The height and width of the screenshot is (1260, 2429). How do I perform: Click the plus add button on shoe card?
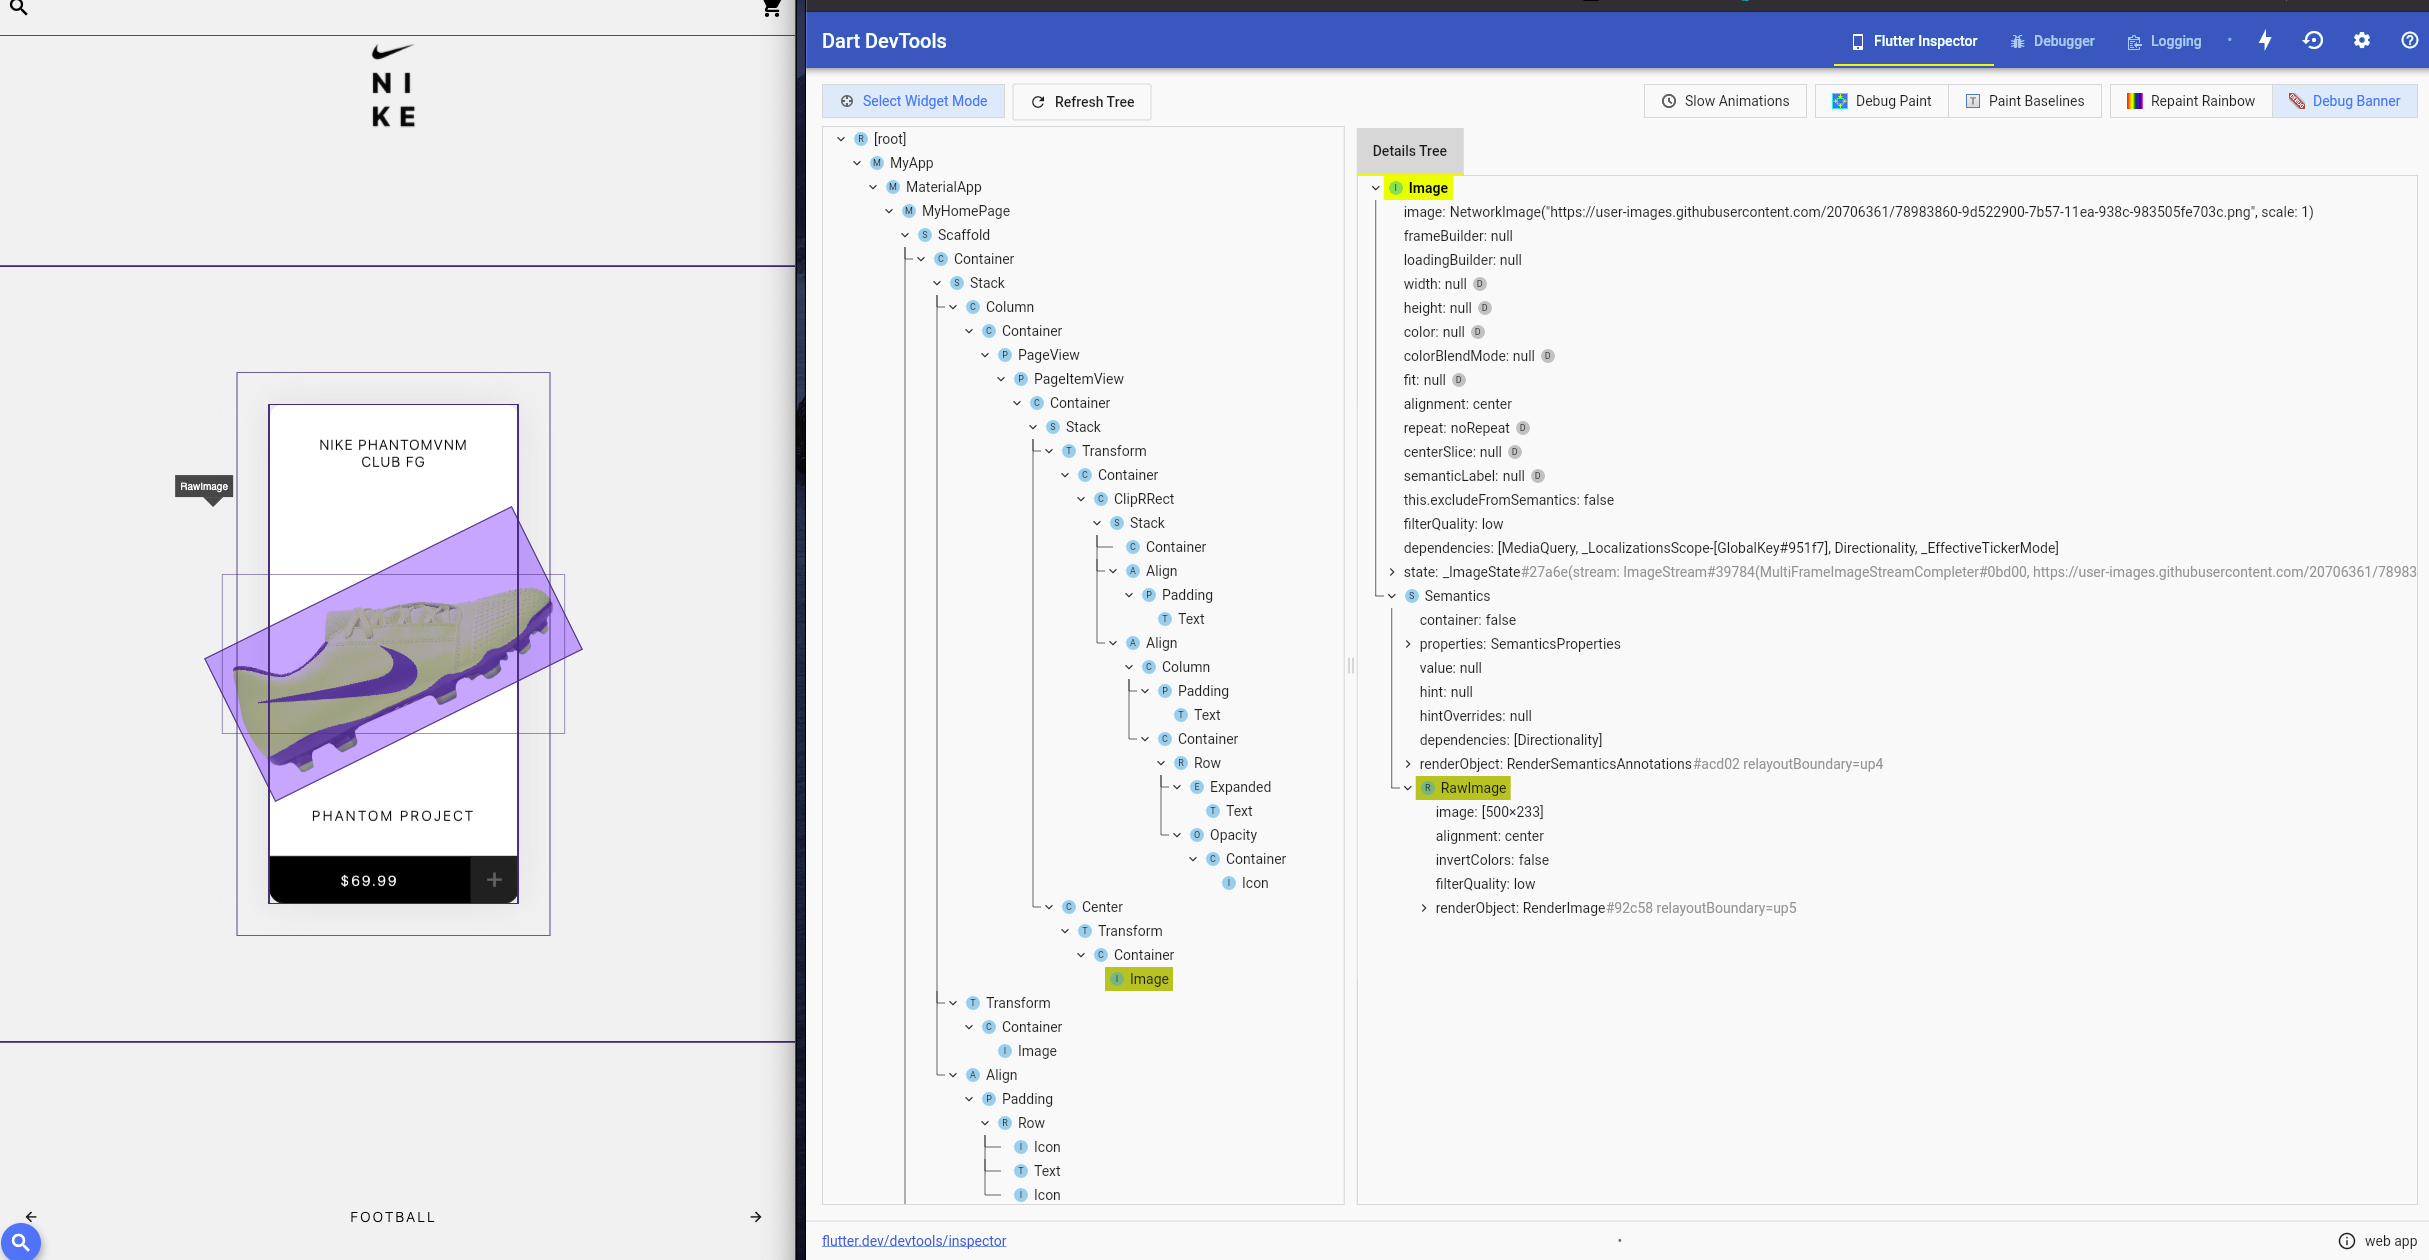coord(494,880)
